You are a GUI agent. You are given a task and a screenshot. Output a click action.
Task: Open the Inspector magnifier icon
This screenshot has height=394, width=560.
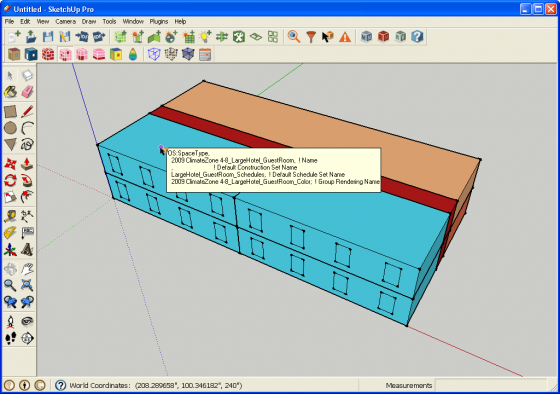(x=294, y=37)
